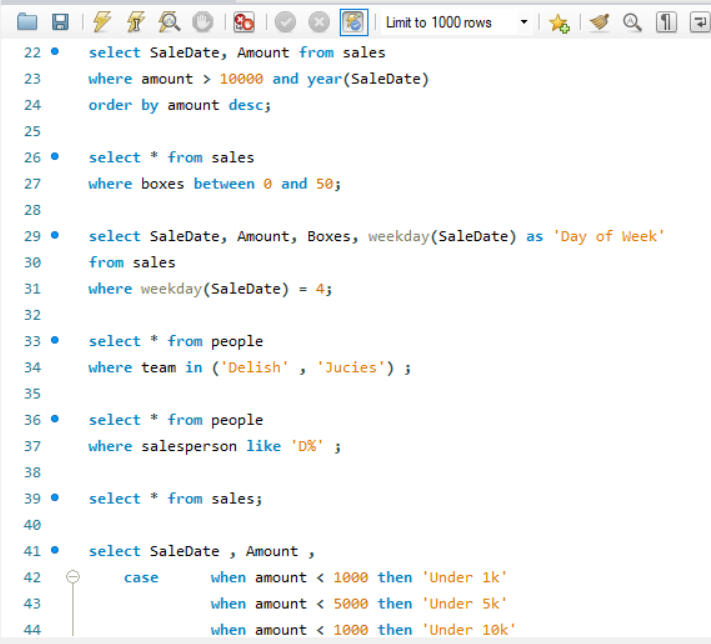Collapse the case block on line 42
This screenshot has width=711, height=644.
72,577
